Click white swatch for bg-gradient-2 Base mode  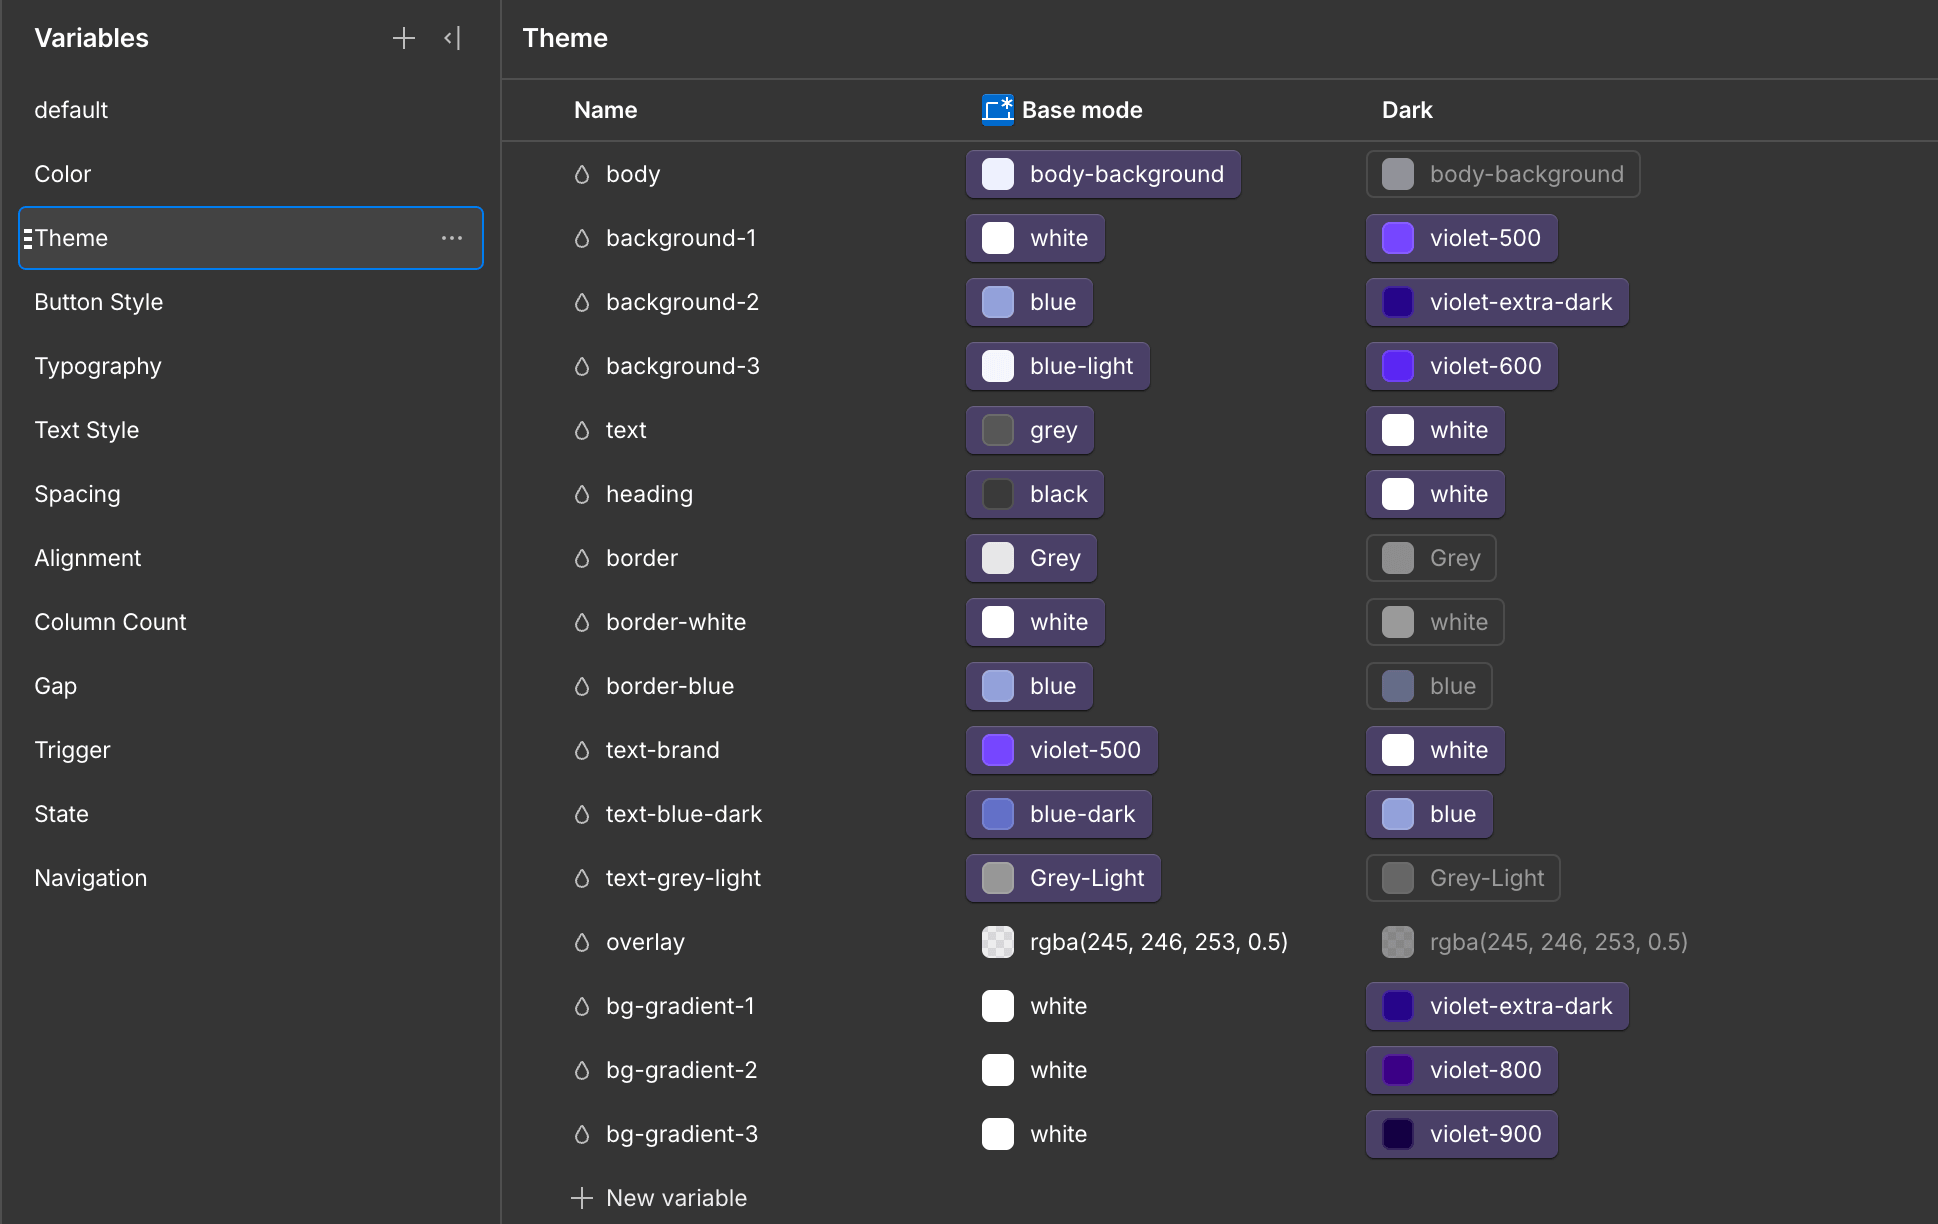pos(998,1070)
